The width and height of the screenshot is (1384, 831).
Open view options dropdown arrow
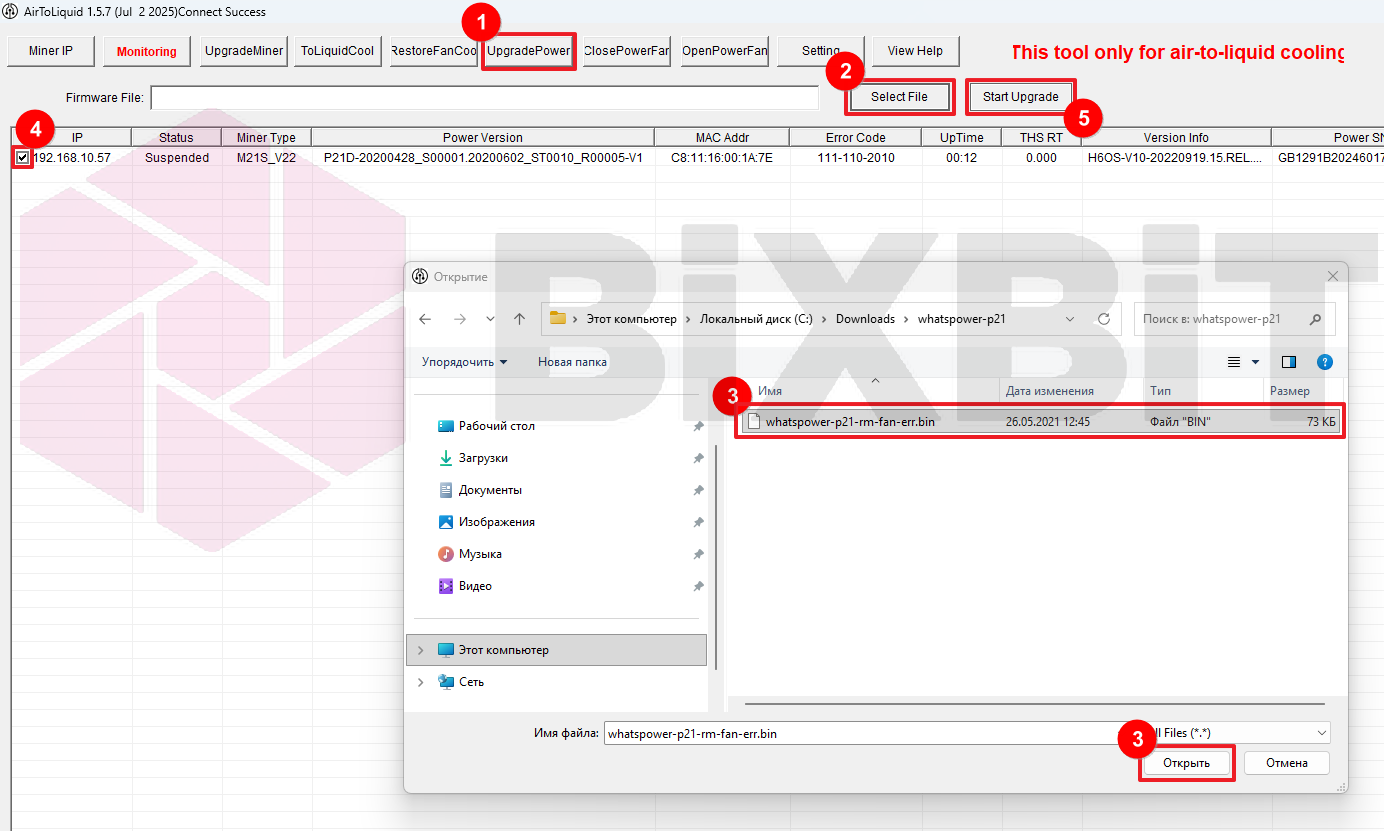pyautogui.click(x=1255, y=362)
